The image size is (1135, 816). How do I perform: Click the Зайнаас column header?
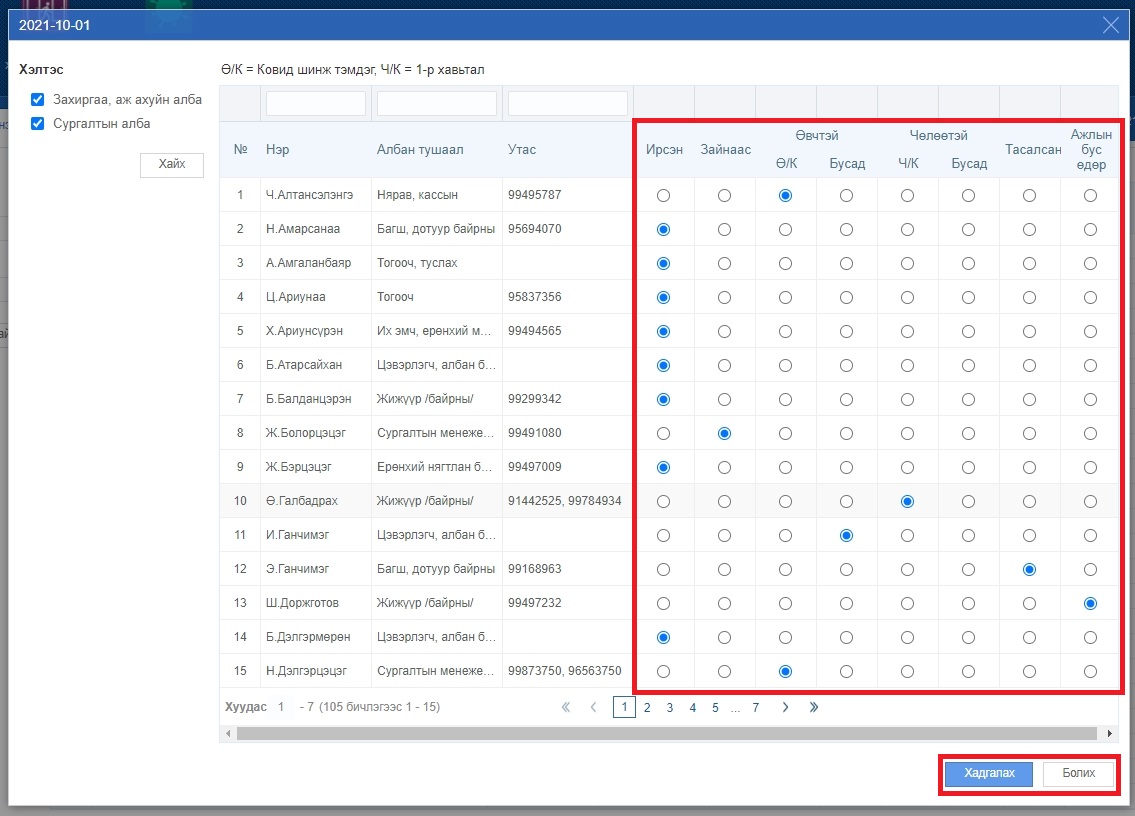725,150
